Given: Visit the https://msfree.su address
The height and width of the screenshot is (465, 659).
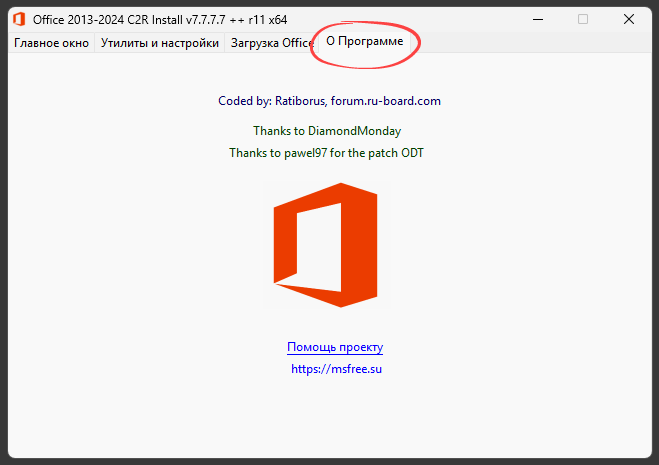Looking at the screenshot, I should (x=337, y=369).
